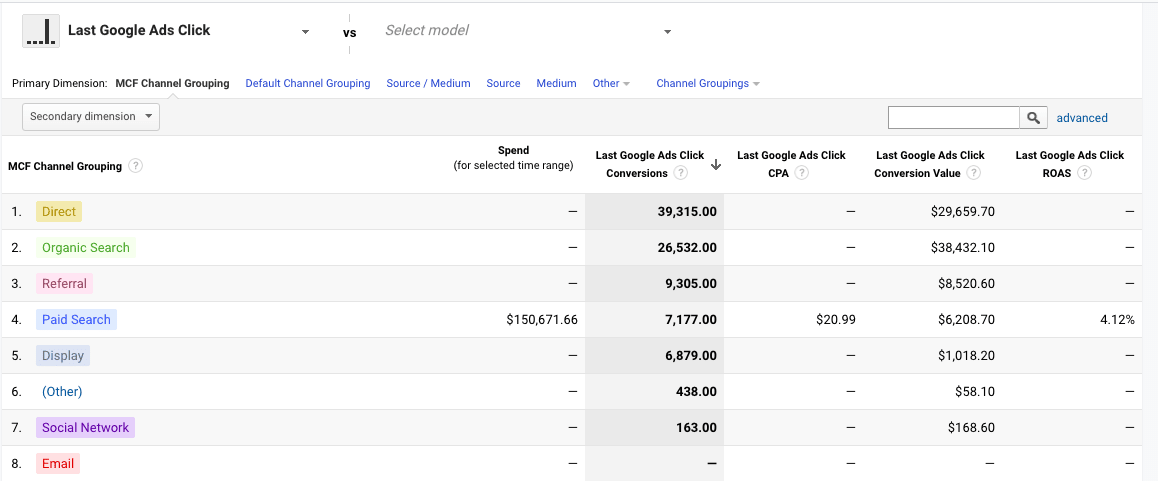
Task: Open the Other dimension dropdown
Action: point(611,84)
